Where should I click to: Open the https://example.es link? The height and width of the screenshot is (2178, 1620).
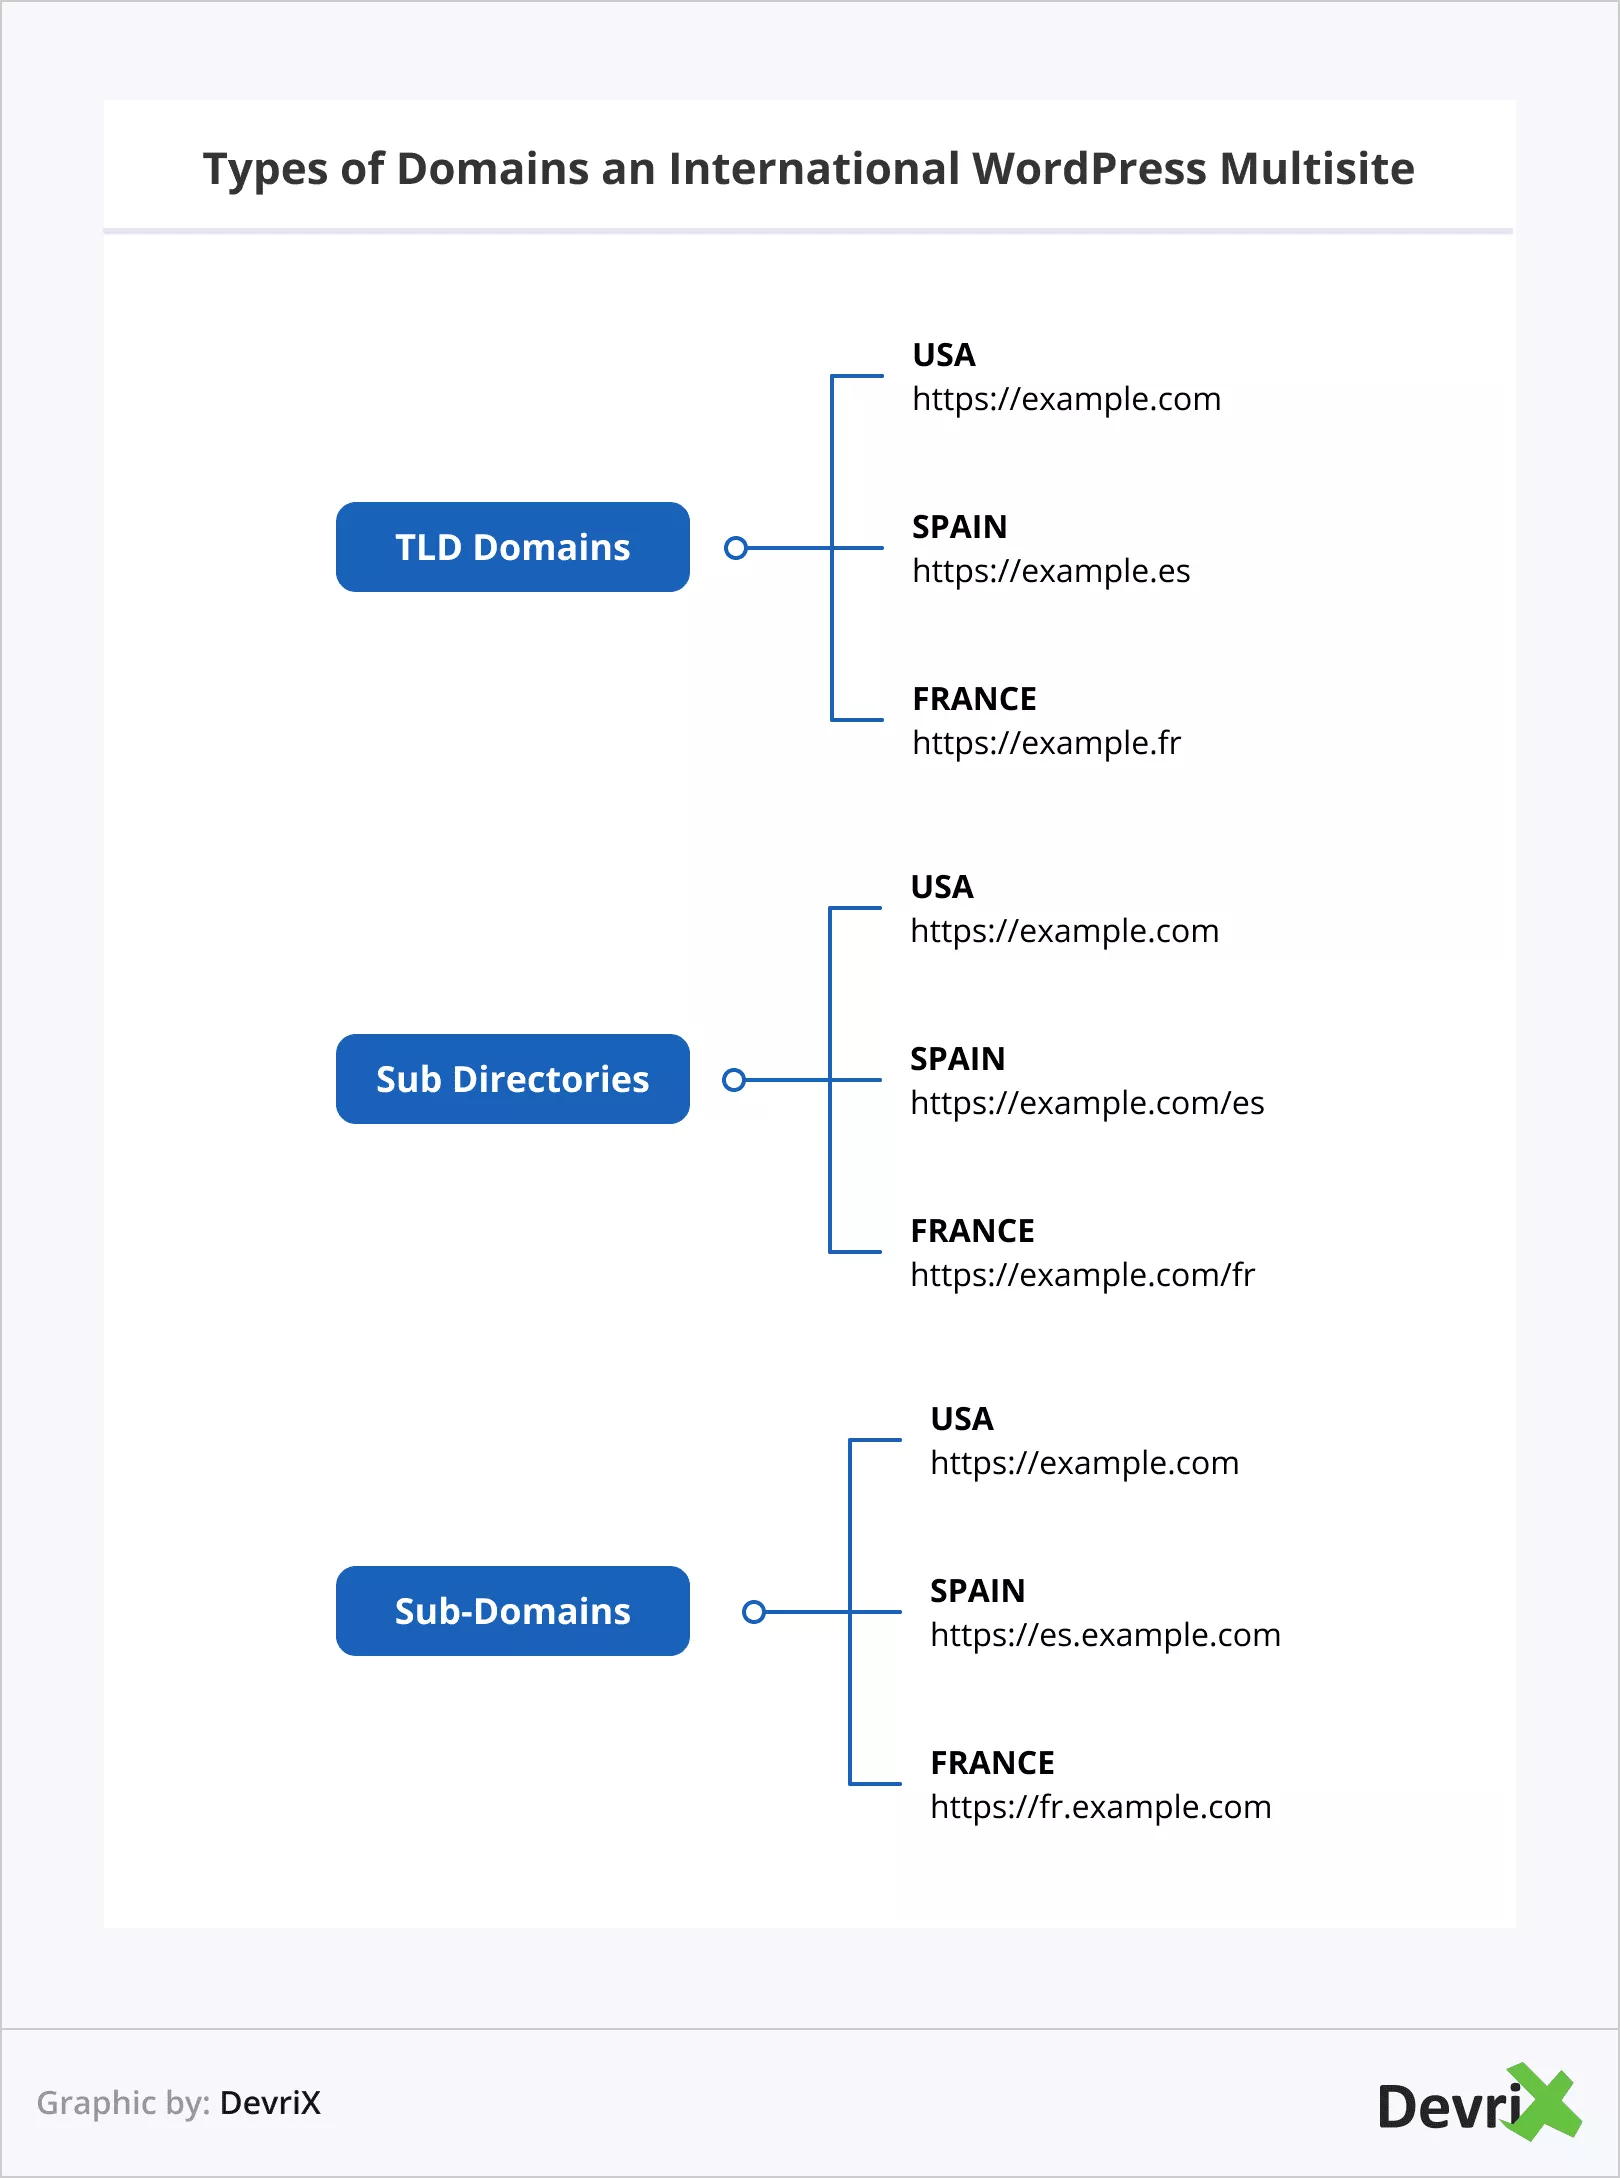click(x=1051, y=571)
